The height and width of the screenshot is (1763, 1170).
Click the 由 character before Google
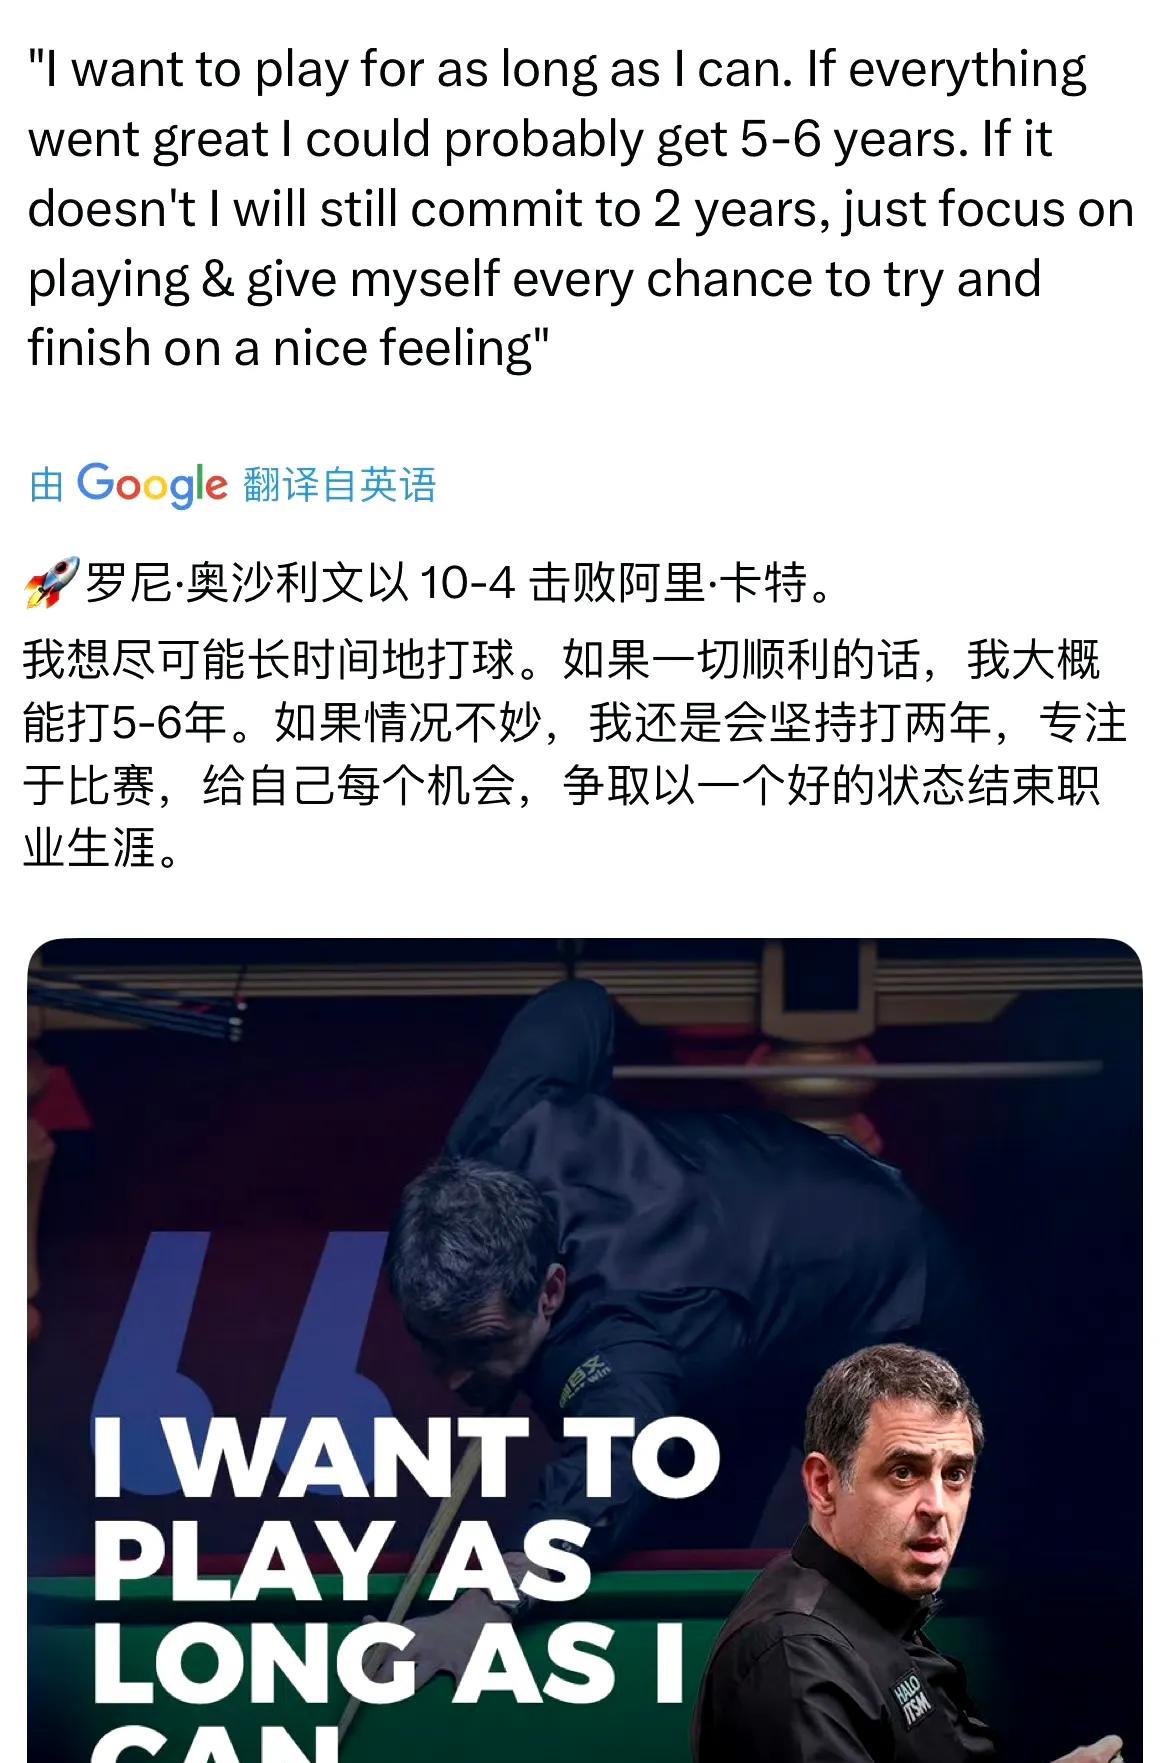[x=46, y=485]
